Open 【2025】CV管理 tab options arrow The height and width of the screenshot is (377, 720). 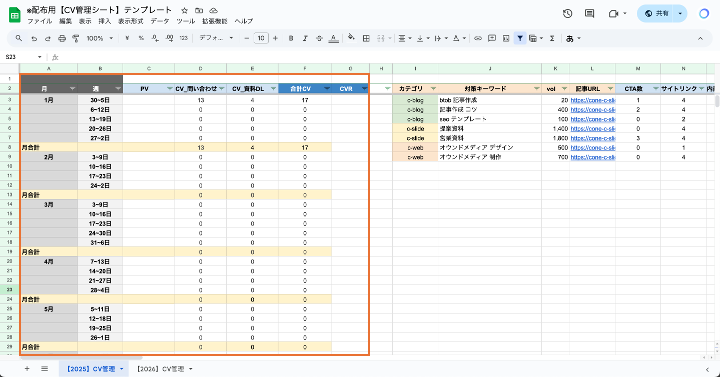[x=122, y=369]
